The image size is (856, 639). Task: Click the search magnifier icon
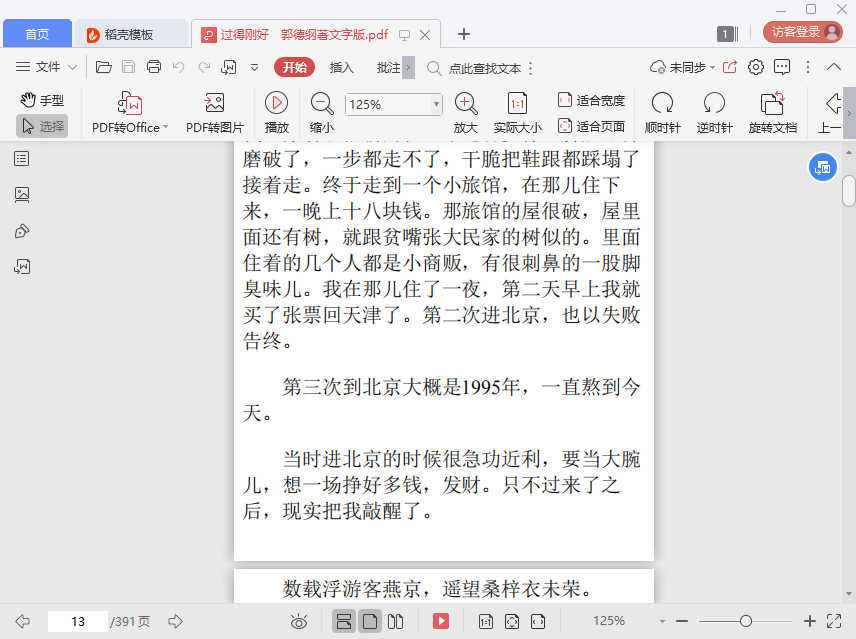(x=433, y=68)
